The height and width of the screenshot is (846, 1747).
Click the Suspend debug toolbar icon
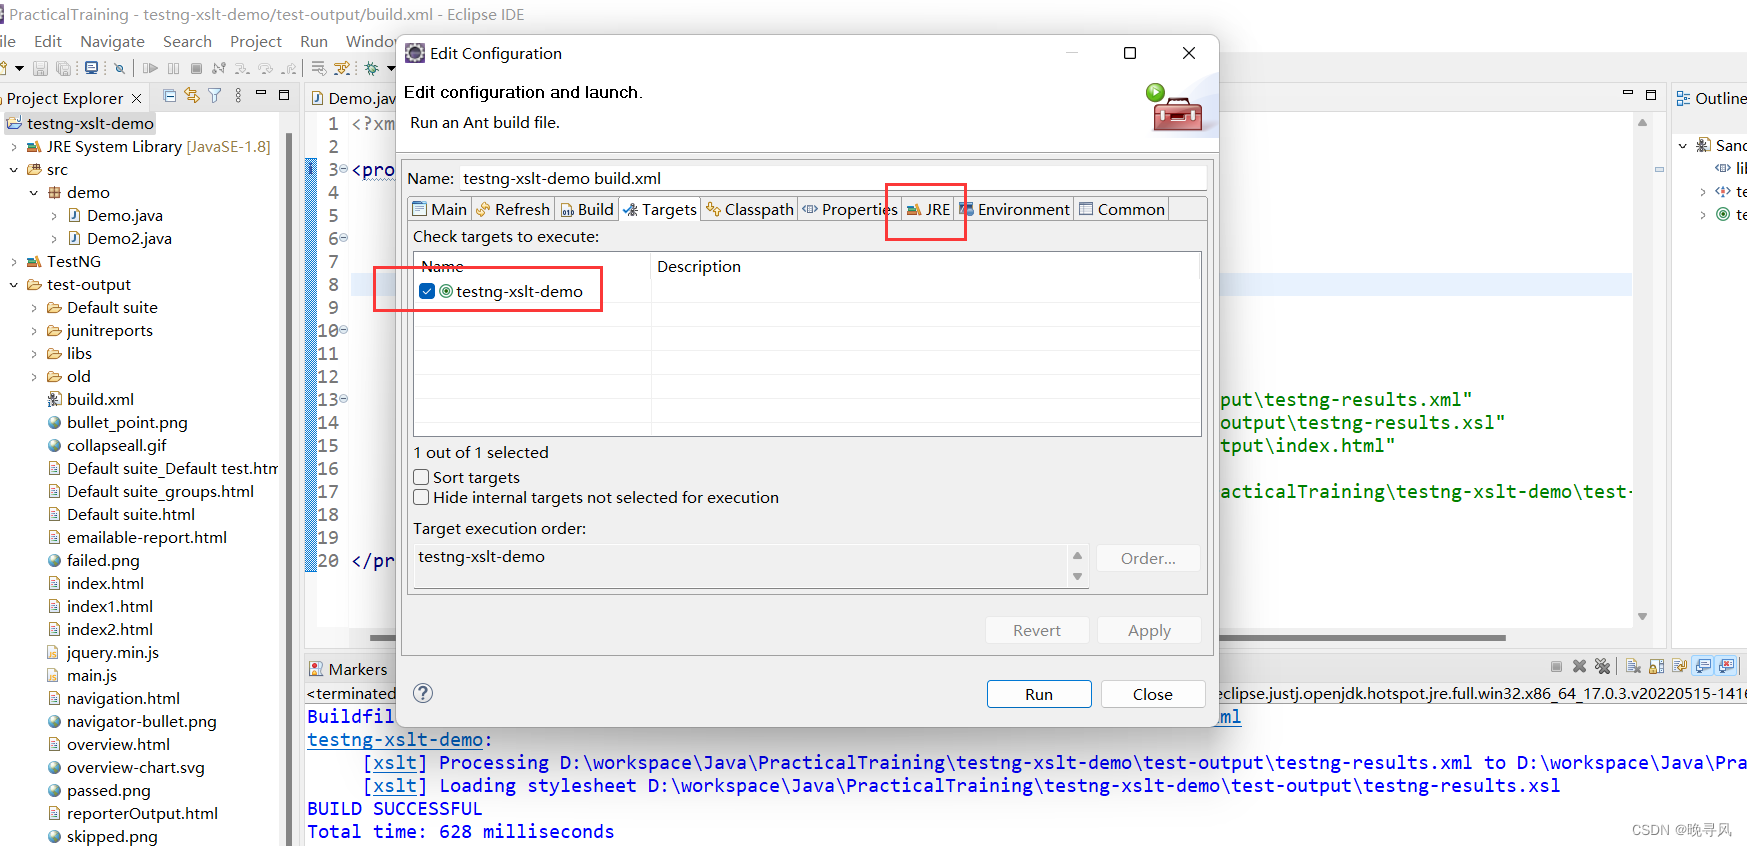pyautogui.click(x=173, y=68)
